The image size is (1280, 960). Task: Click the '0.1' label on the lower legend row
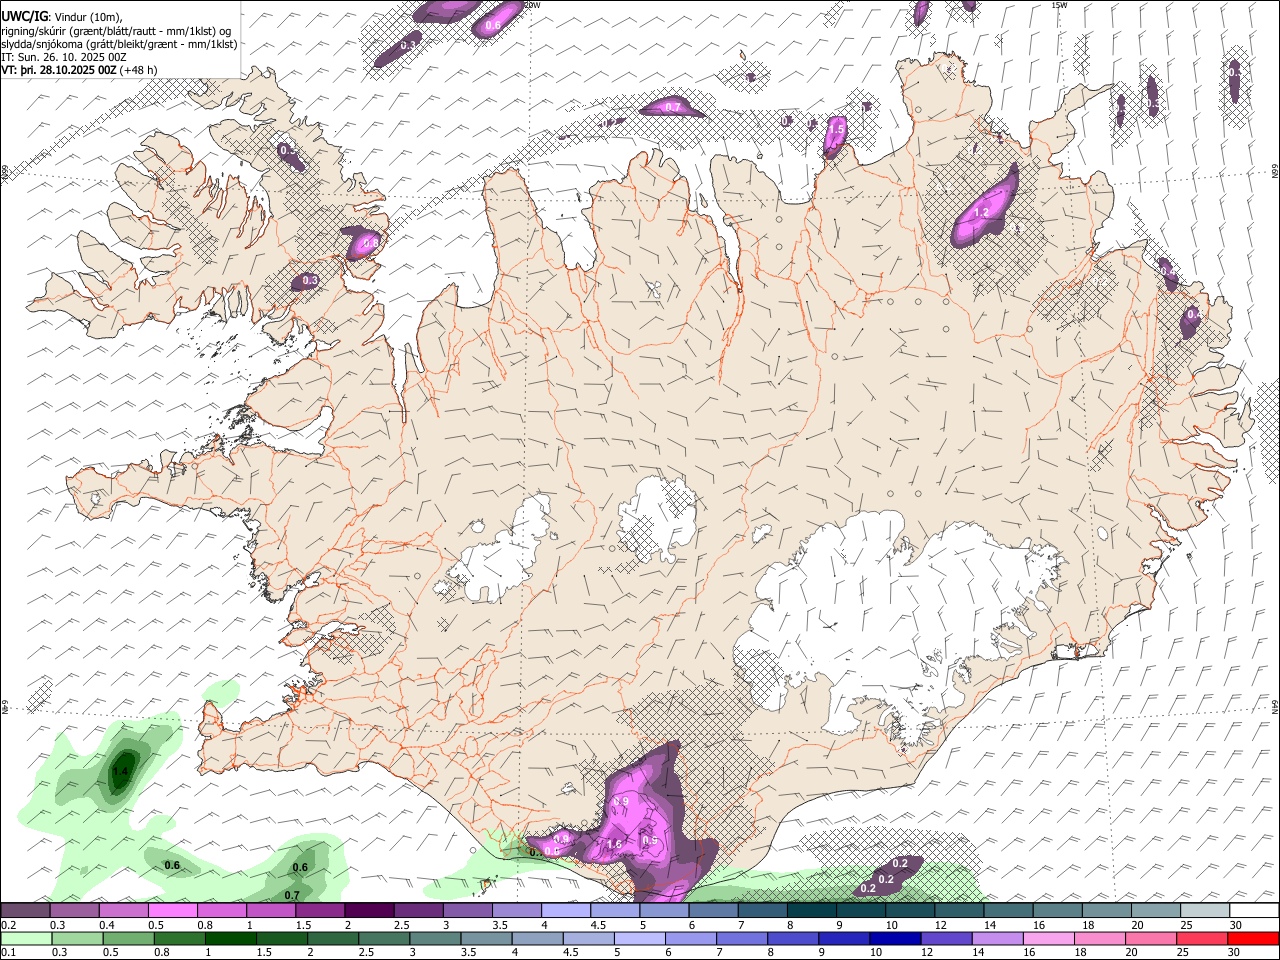[x=8, y=953]
